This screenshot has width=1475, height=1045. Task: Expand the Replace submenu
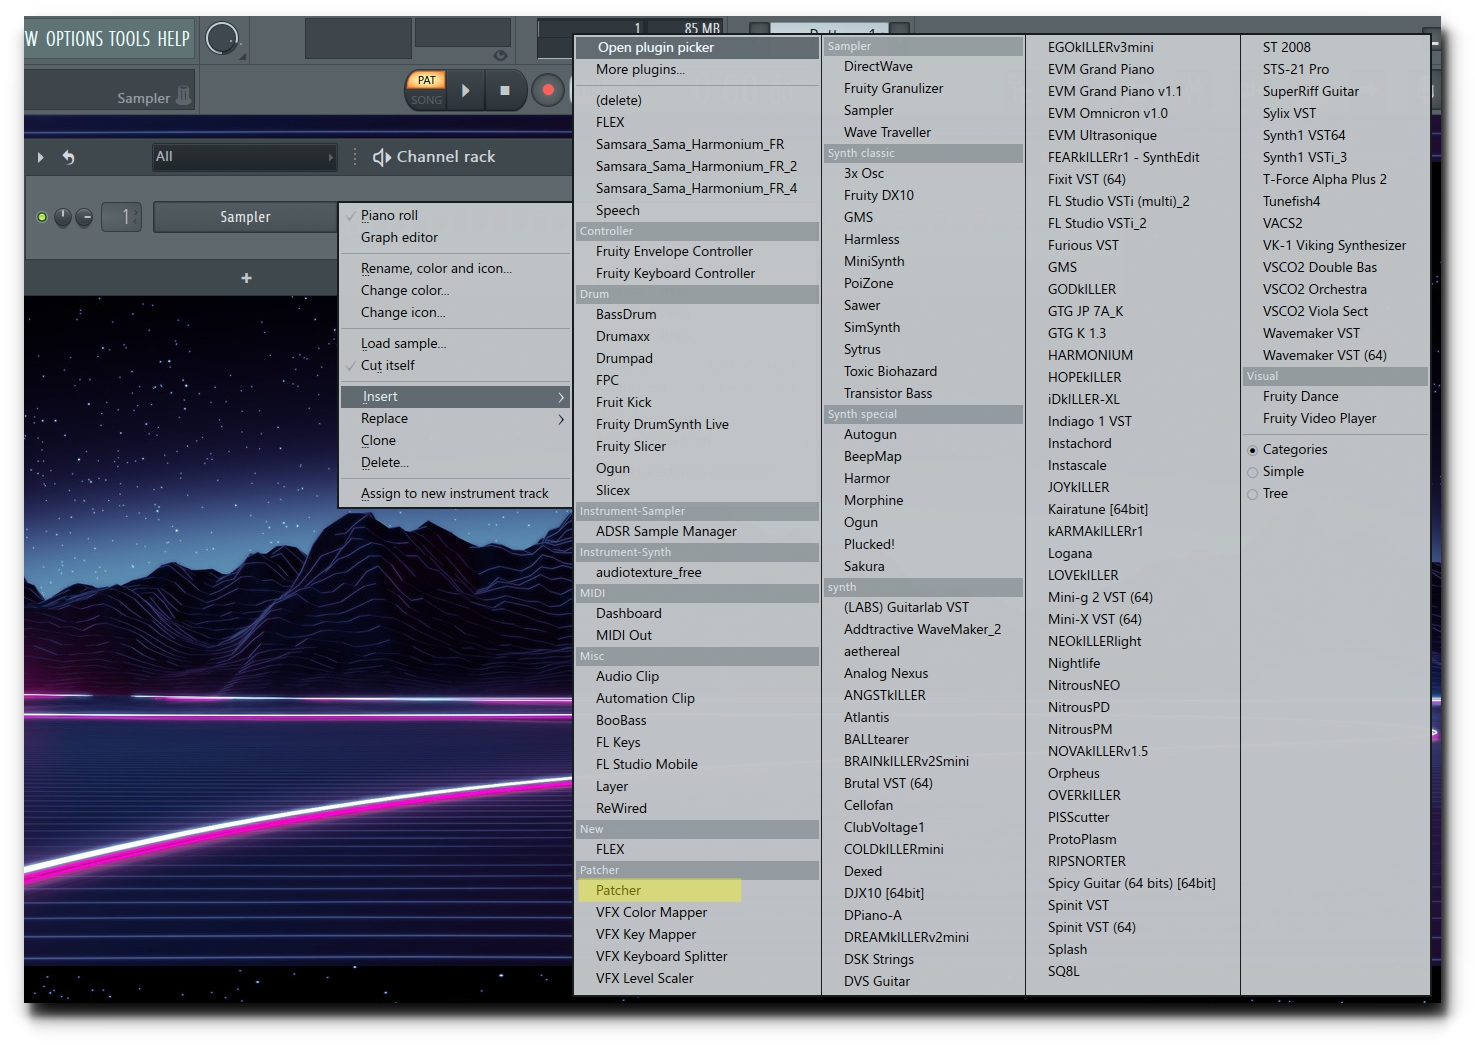(x=455, y=419)
